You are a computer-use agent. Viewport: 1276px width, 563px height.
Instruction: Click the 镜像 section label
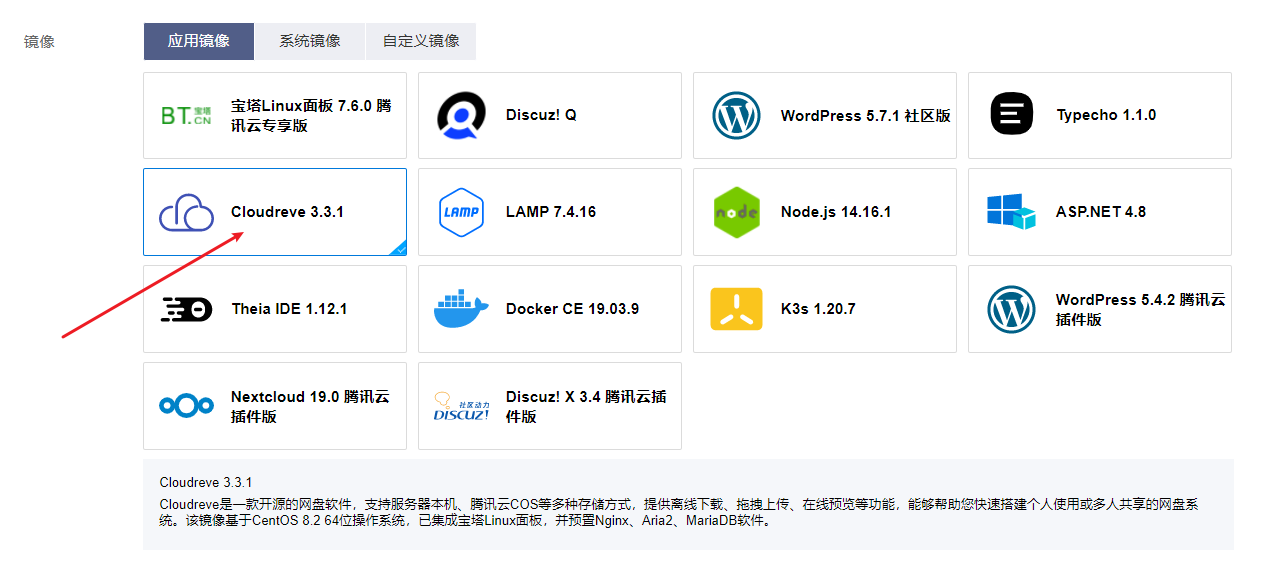point(39,42)
